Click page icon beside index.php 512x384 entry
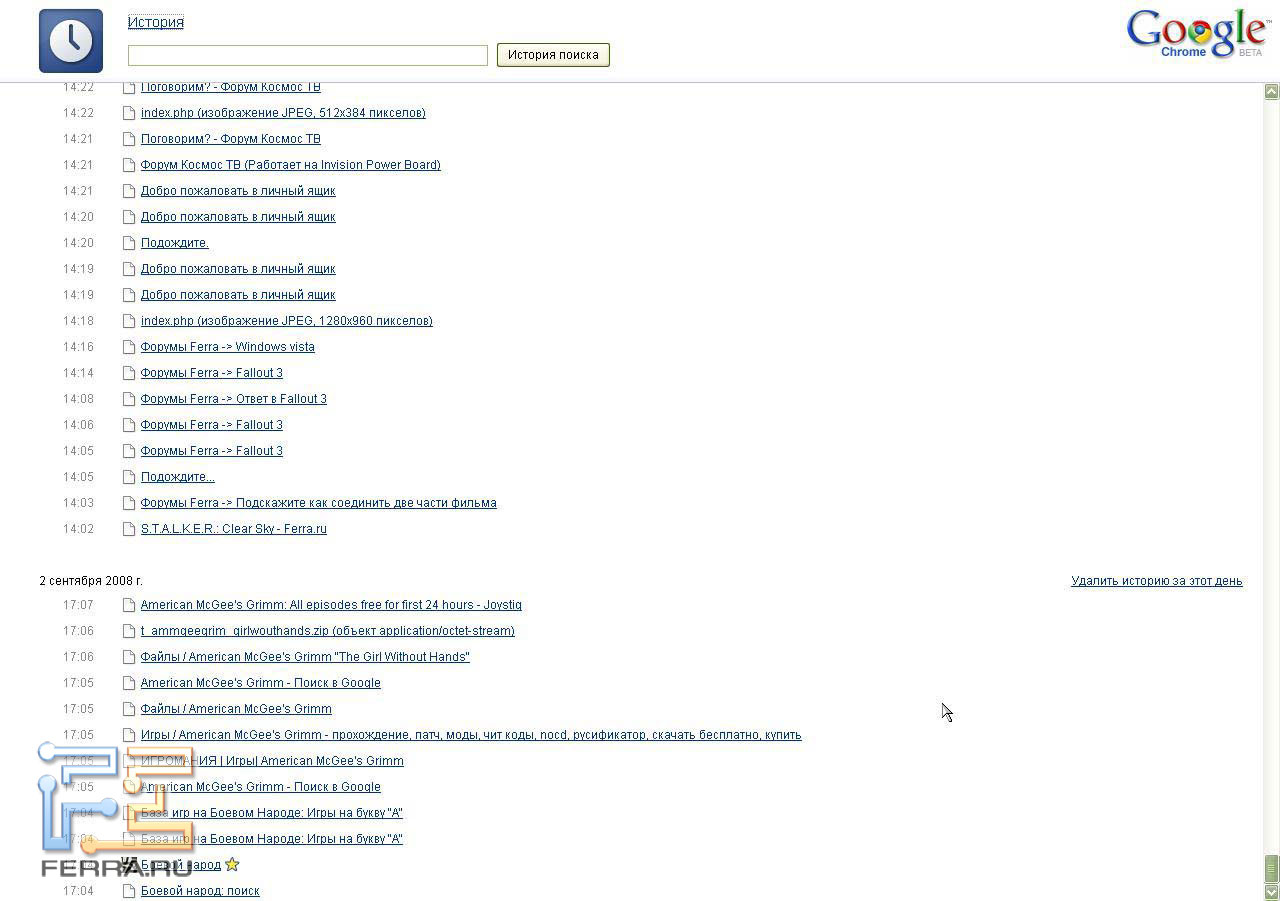This screenshot has height=901, width=1280. pos(129,113)
